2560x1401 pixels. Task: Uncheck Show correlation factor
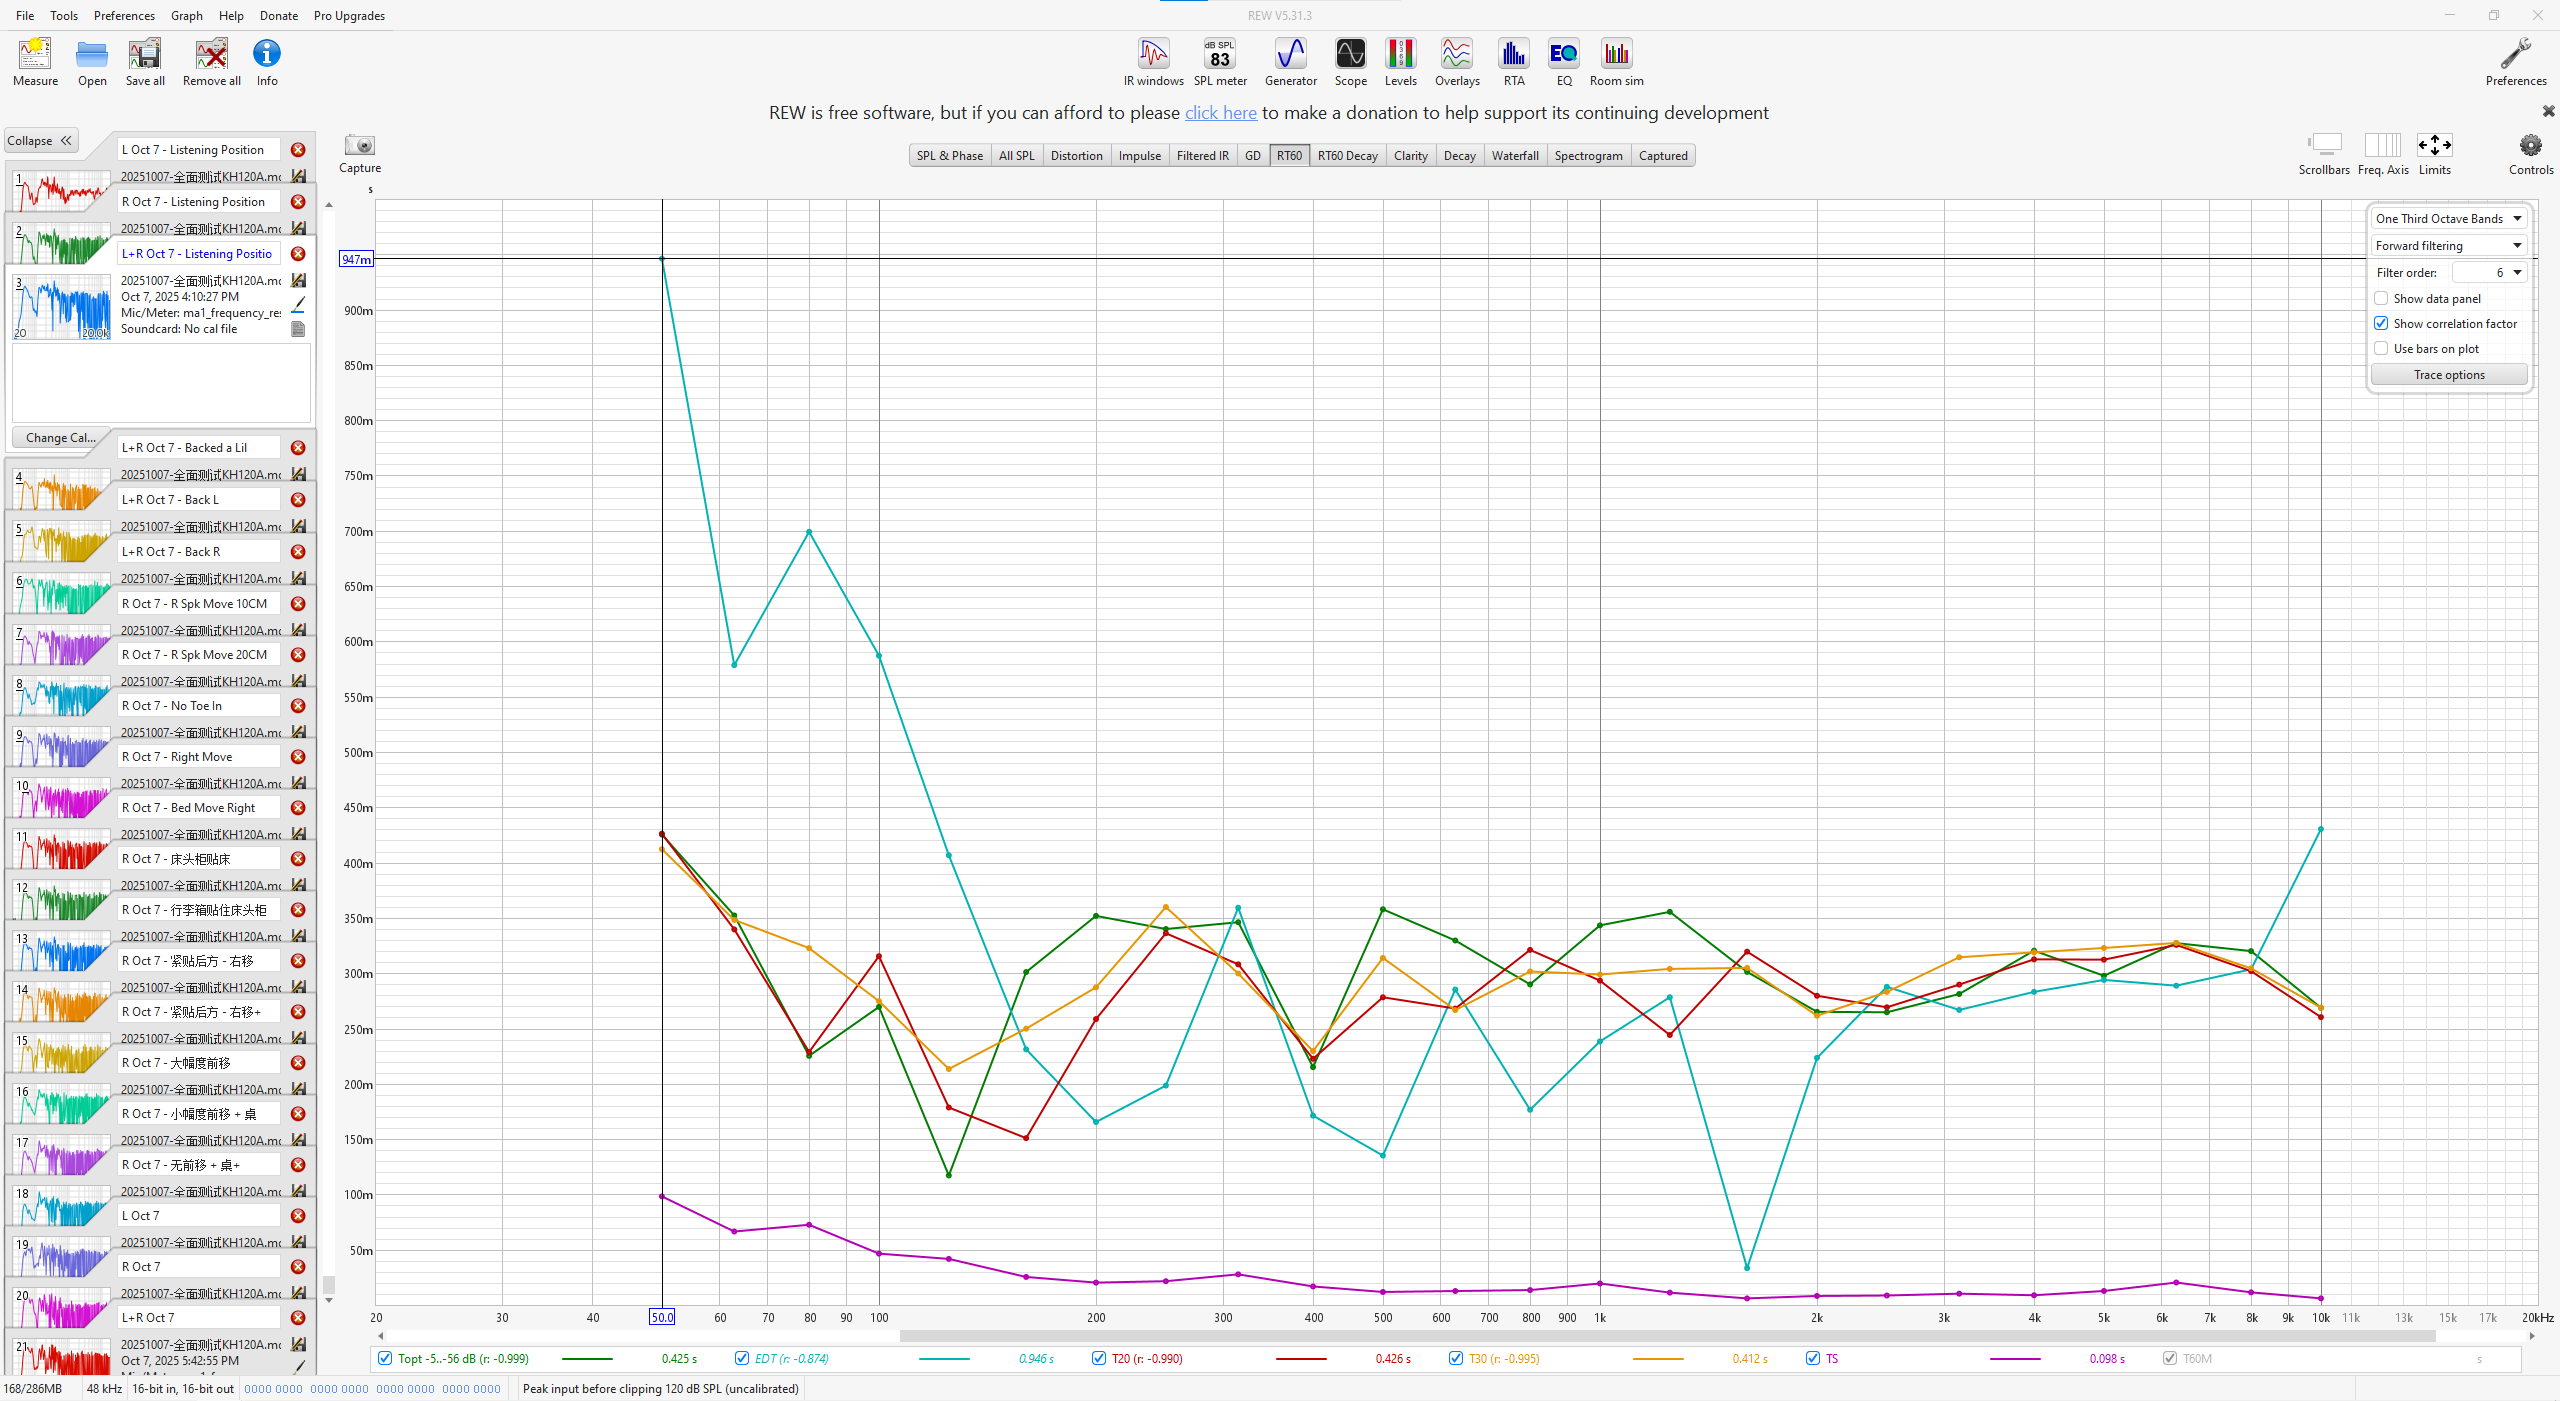[x=2381, y=323]
